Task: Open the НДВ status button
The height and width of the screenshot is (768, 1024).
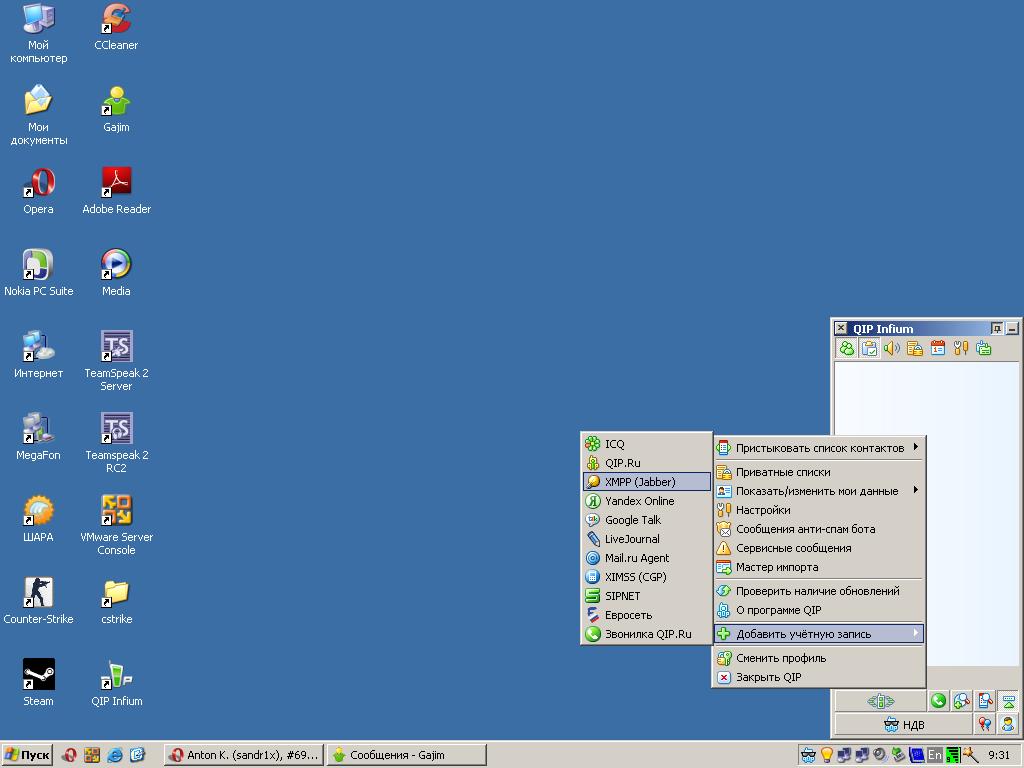Action: pos(904,724)
